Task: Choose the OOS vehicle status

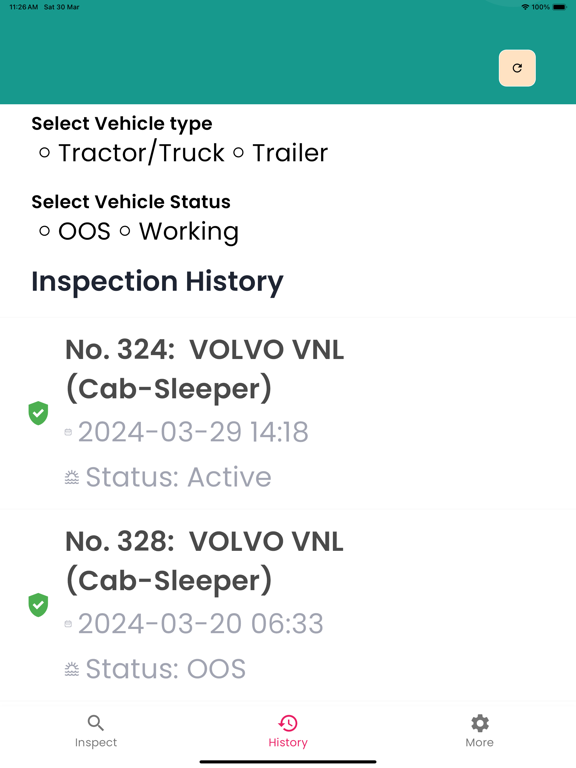Action: click(x=75, y=231)
